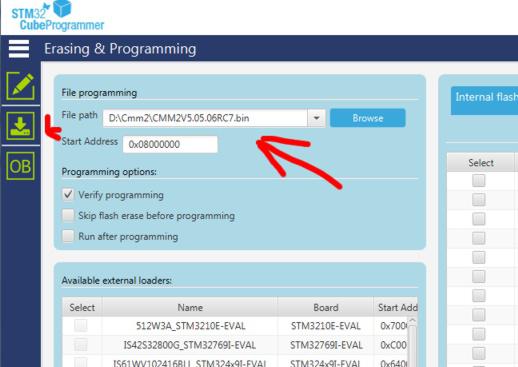The height and width of the screenshot is (367, 518).
Task: Click the external loaders scrollbar up arrow
Action: [412, 321]
